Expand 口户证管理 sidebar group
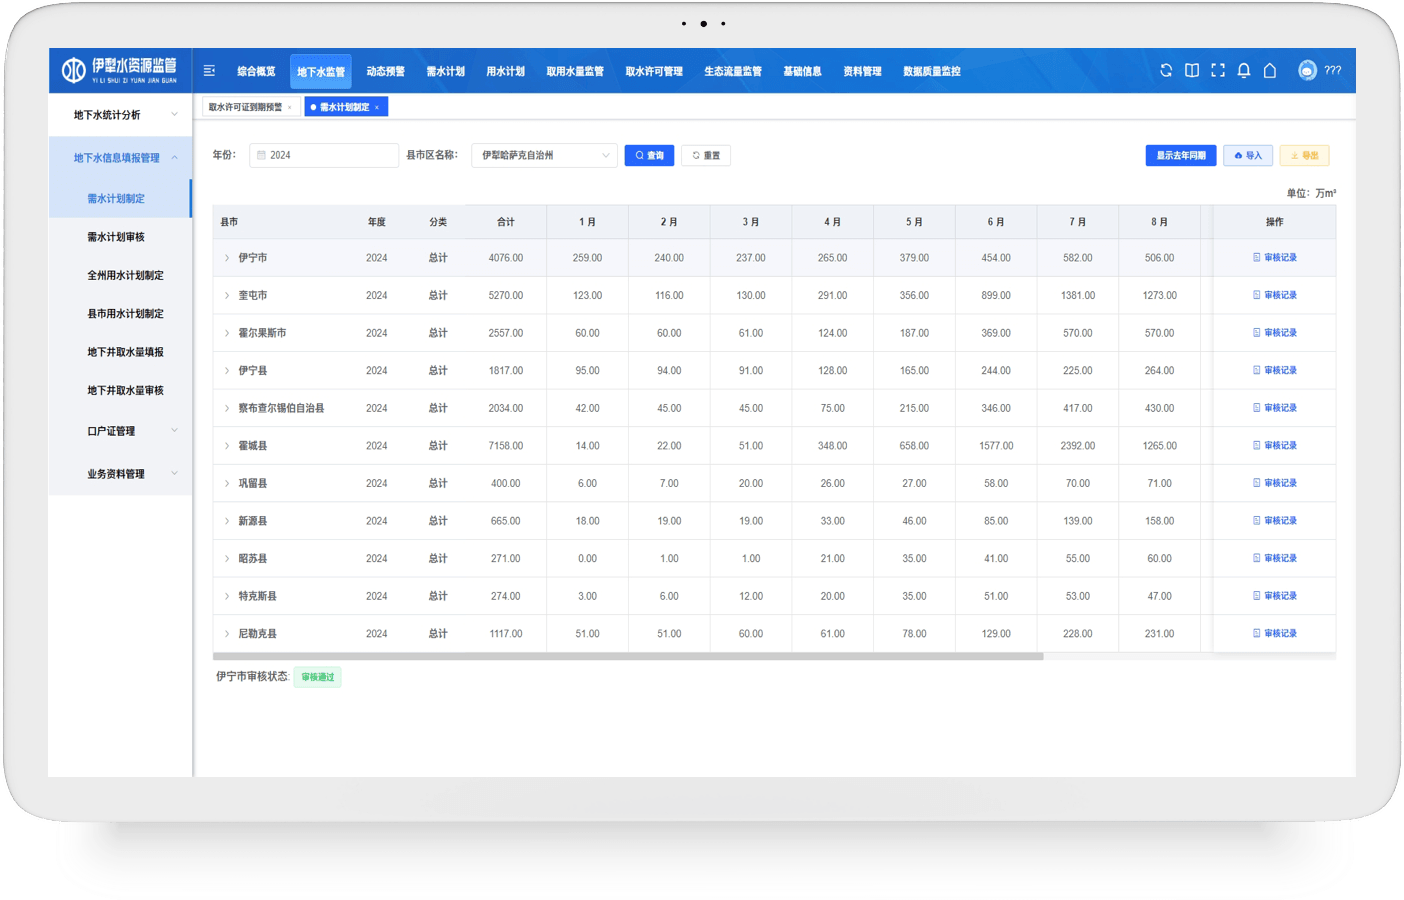The width and height of the screenshot is (1404, 900). [120, 431]
